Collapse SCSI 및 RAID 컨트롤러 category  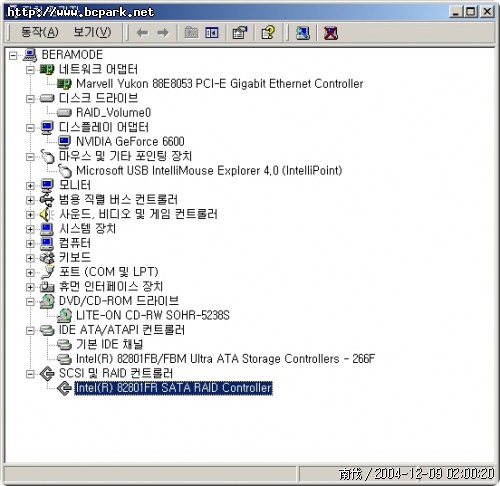pyautogui.click(x=30, y=374)
